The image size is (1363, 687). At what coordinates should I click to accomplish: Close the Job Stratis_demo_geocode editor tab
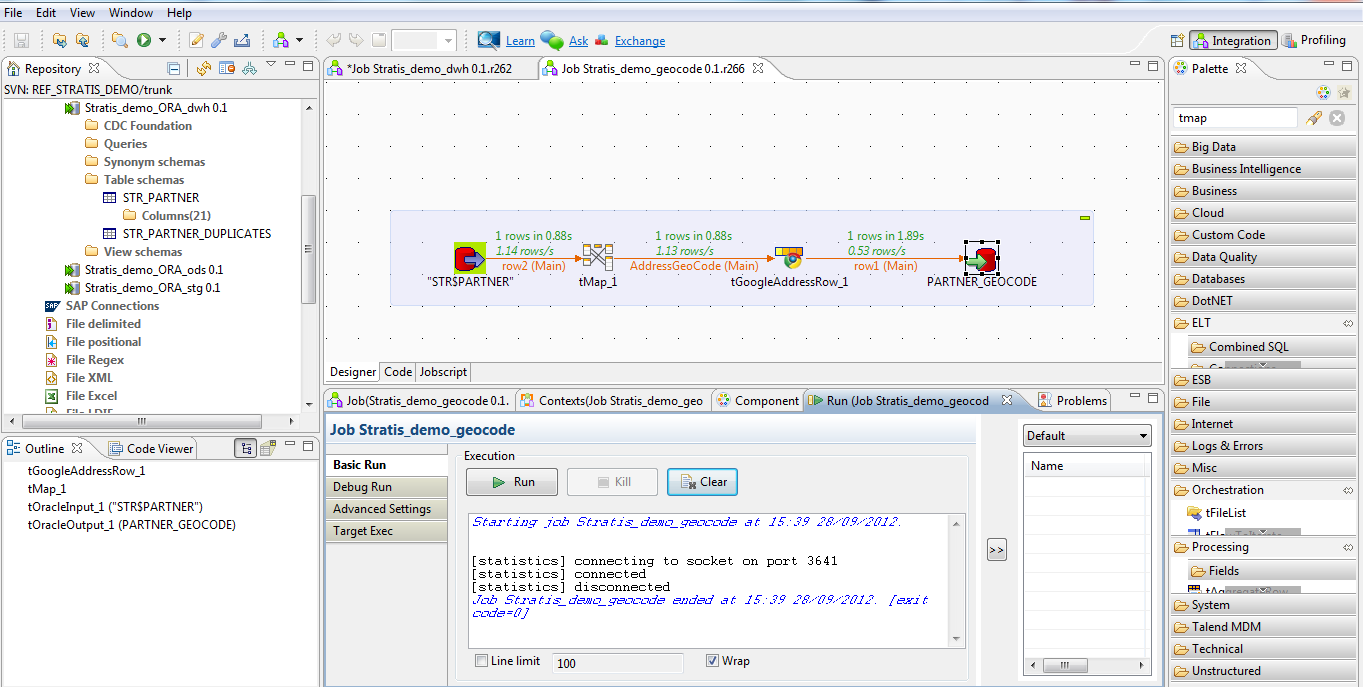[758, 68]
